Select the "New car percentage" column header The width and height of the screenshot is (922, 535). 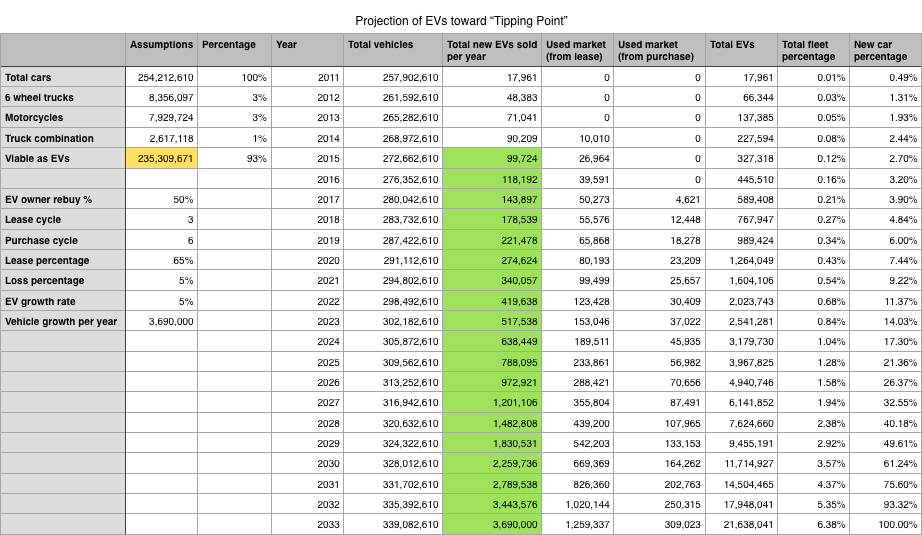click(884, 50)
